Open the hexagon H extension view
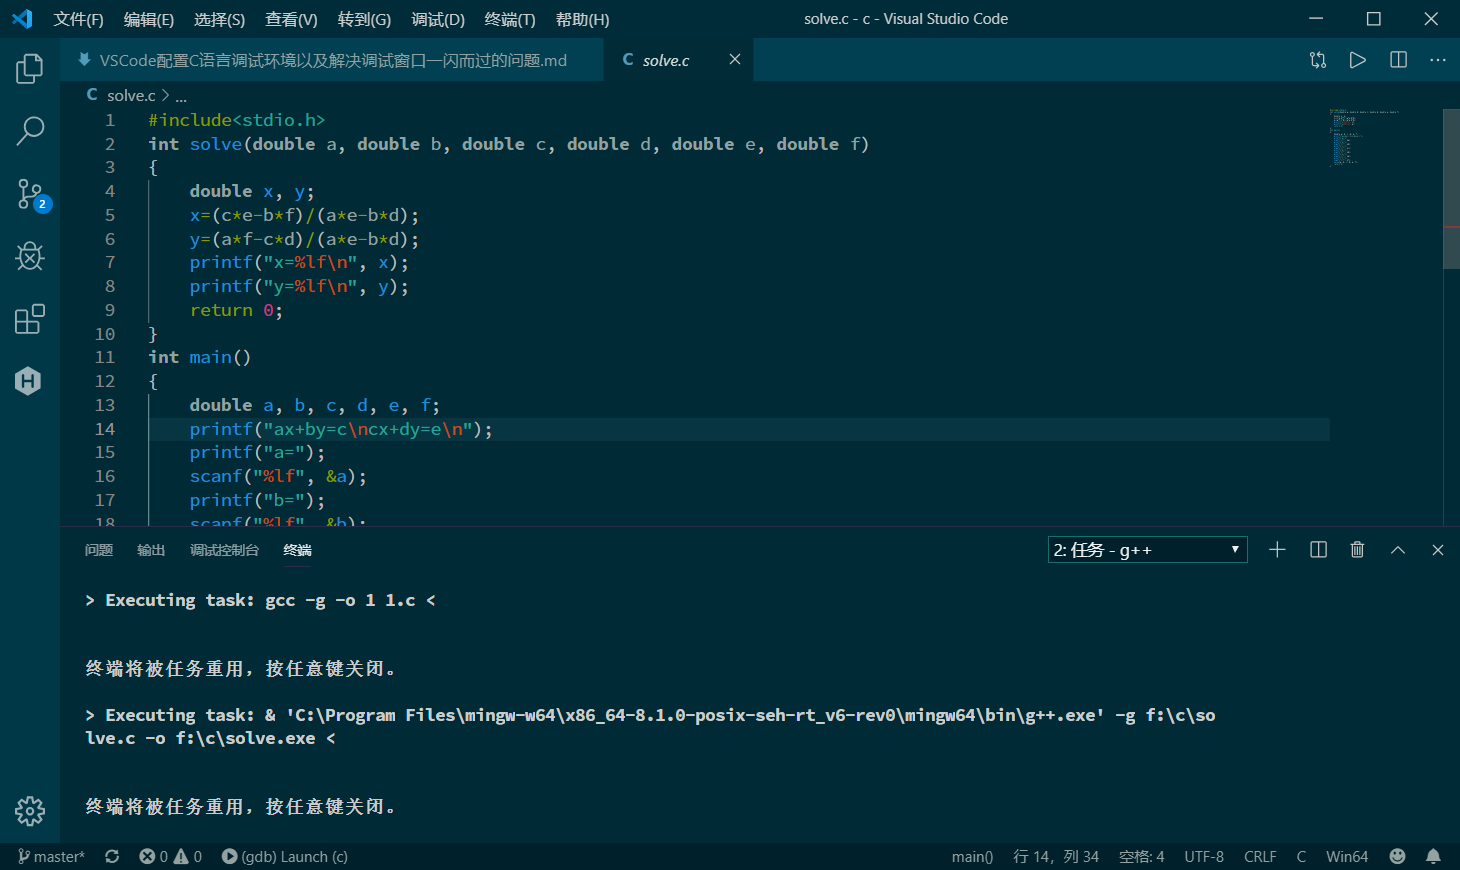1460x870 pixels. [x=29, y=381]
